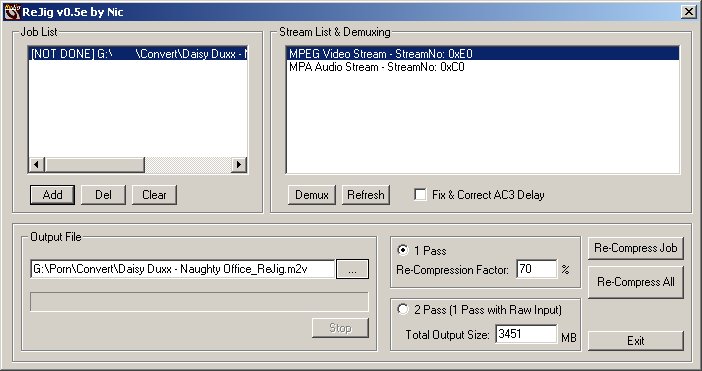Click the disabled Stop button

click(340, 328)
